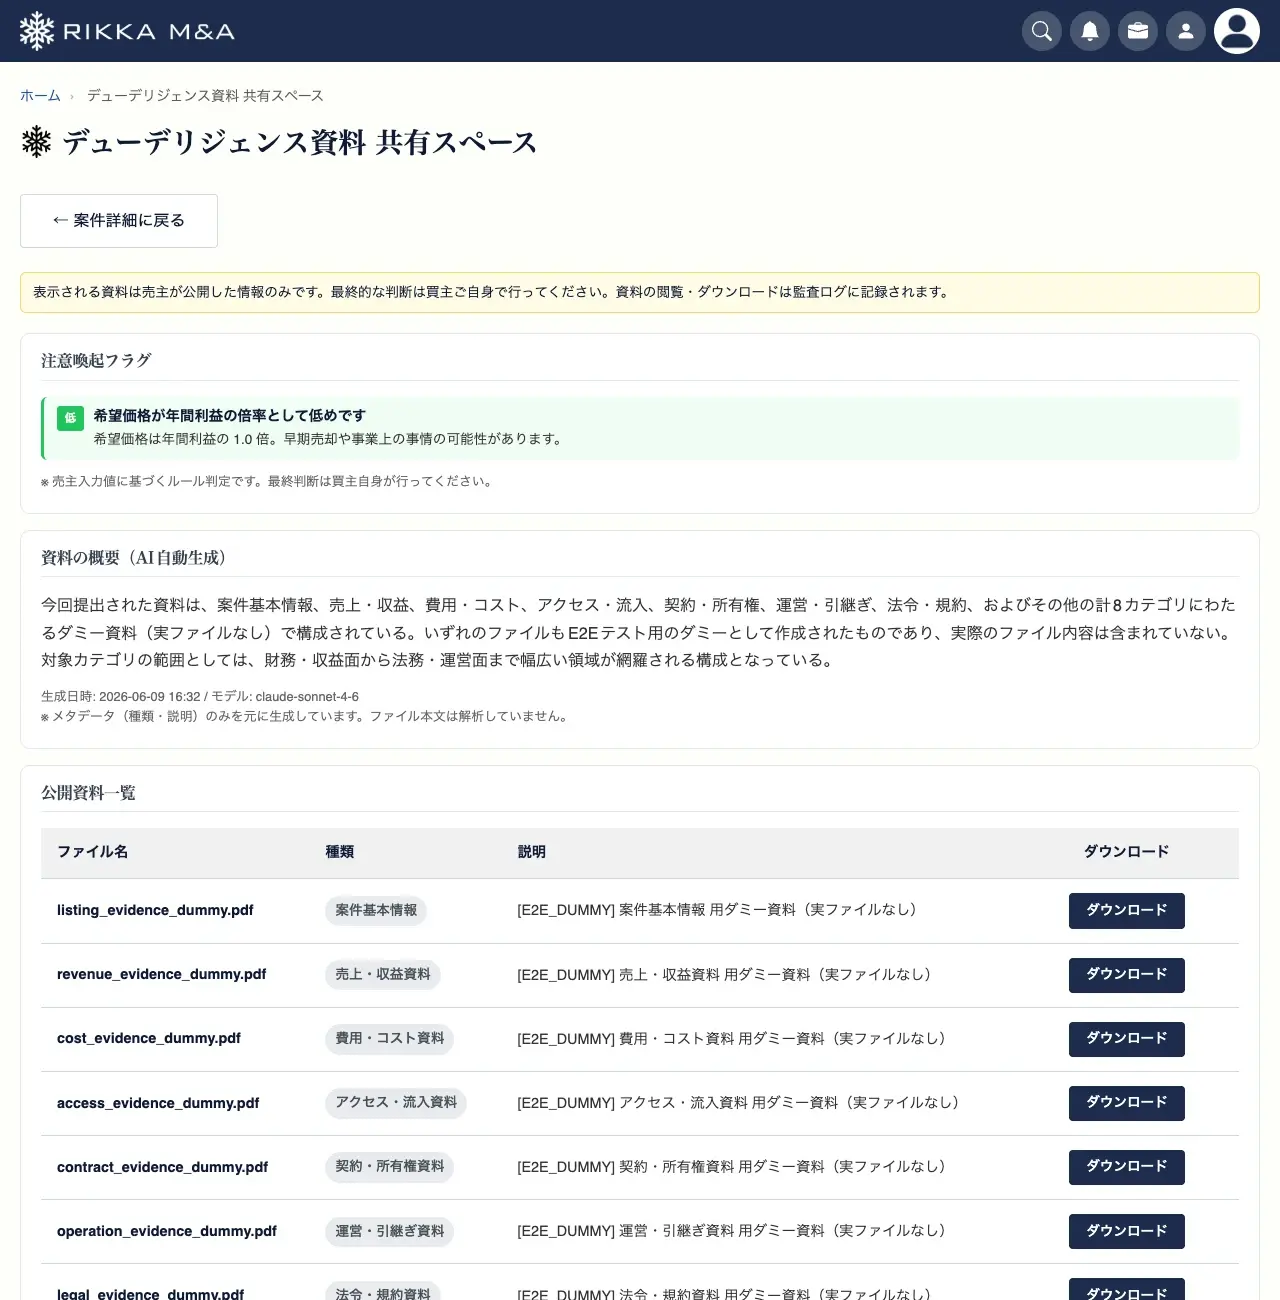Click file name revenue_evidence_dummy.pdf
Screen dimensions: 1280x1300
pyautogui.click(x=162, y=974)
